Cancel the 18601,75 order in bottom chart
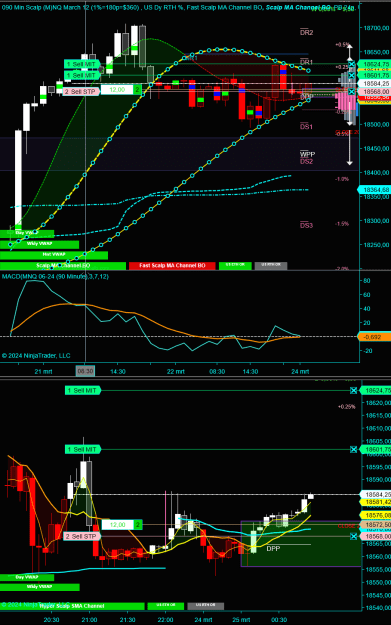The image size is (391, 625). tap(354, 450)
